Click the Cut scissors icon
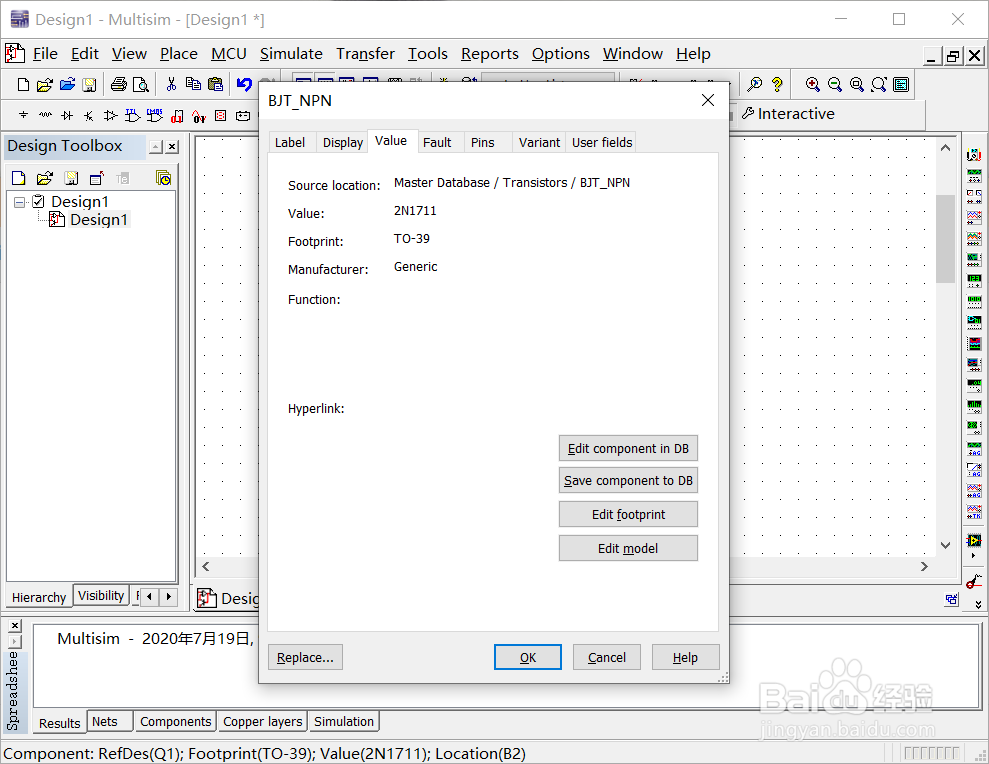This screenshot has width=989, height=764. (x=171, y=85)
